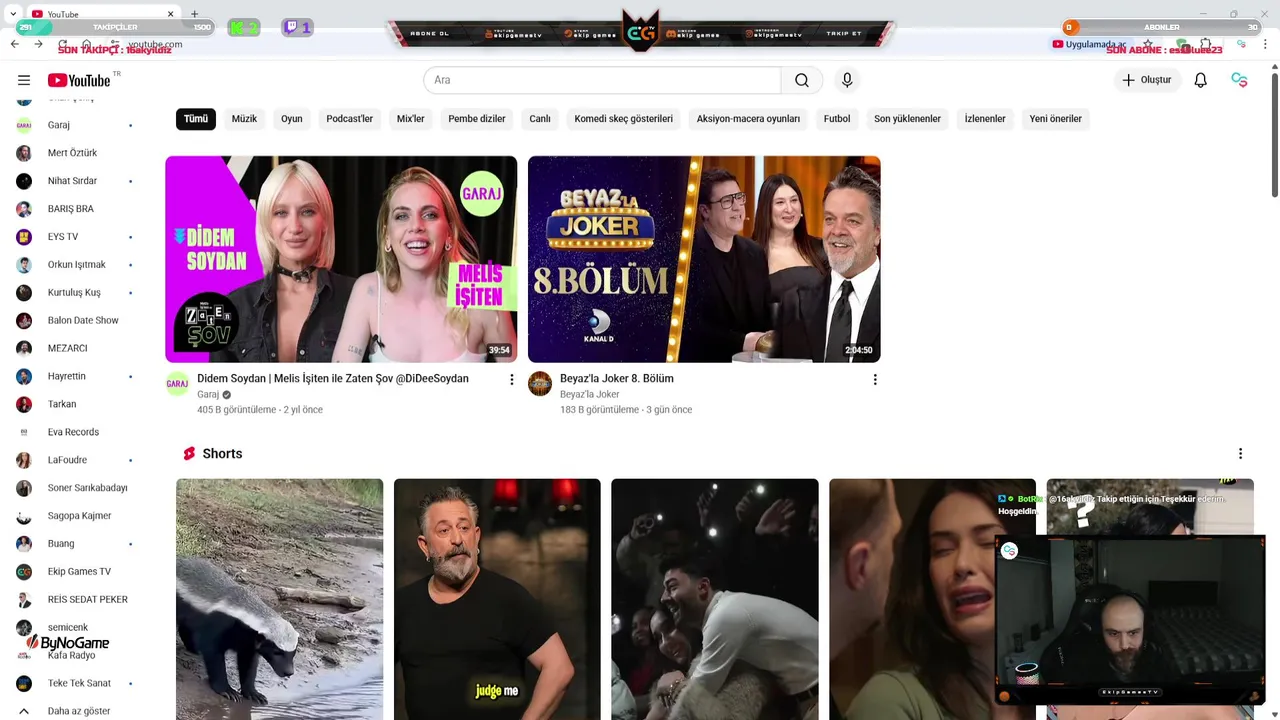Screen dimensions: 1280x720
Task: Click MEZARCI channel avatar
Action: (24, 349)
